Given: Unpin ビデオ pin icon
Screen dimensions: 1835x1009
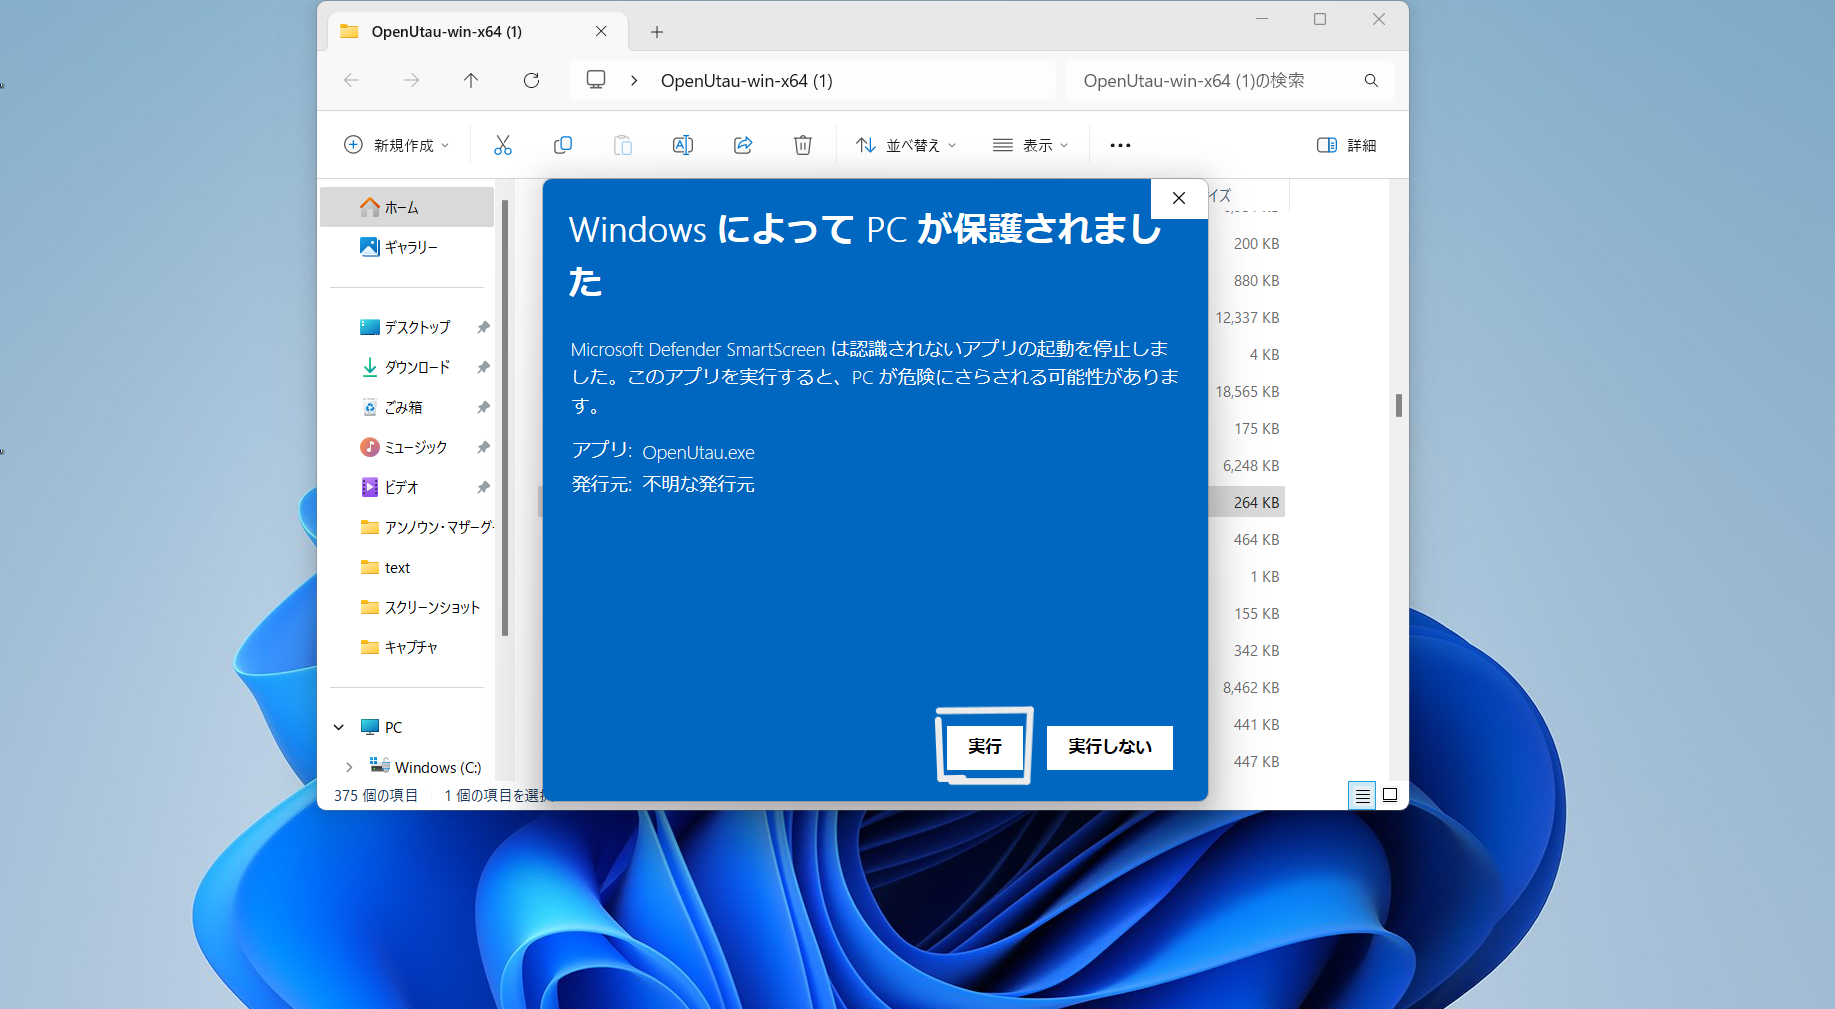Looking at the screenshot, I should click(483, 487).
